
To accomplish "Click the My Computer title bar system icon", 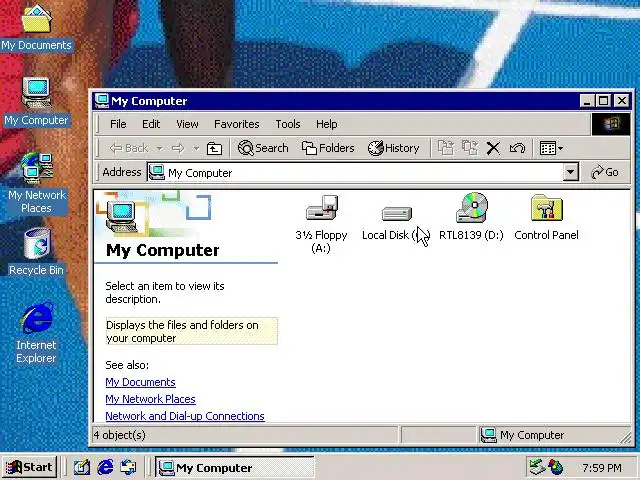I will [x=102, y=101].
